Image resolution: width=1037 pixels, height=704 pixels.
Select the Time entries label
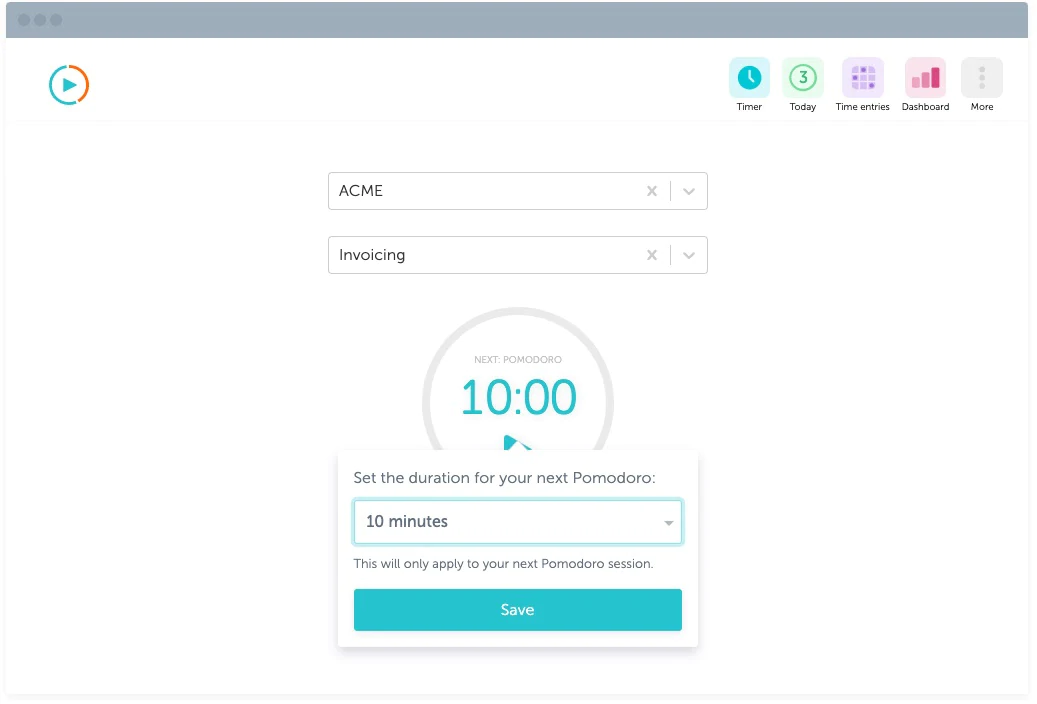pos(862,107)
